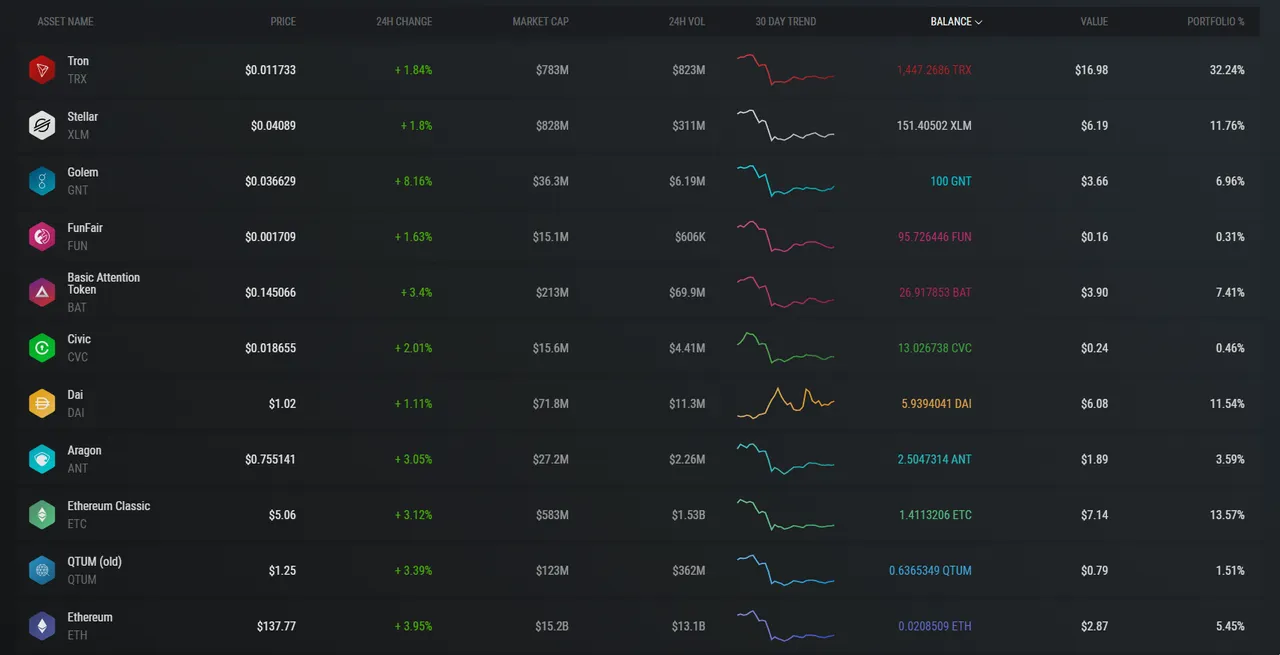1280x655 pixels.
Task: Click the + 8.16% Golem change
Action: 413,181
